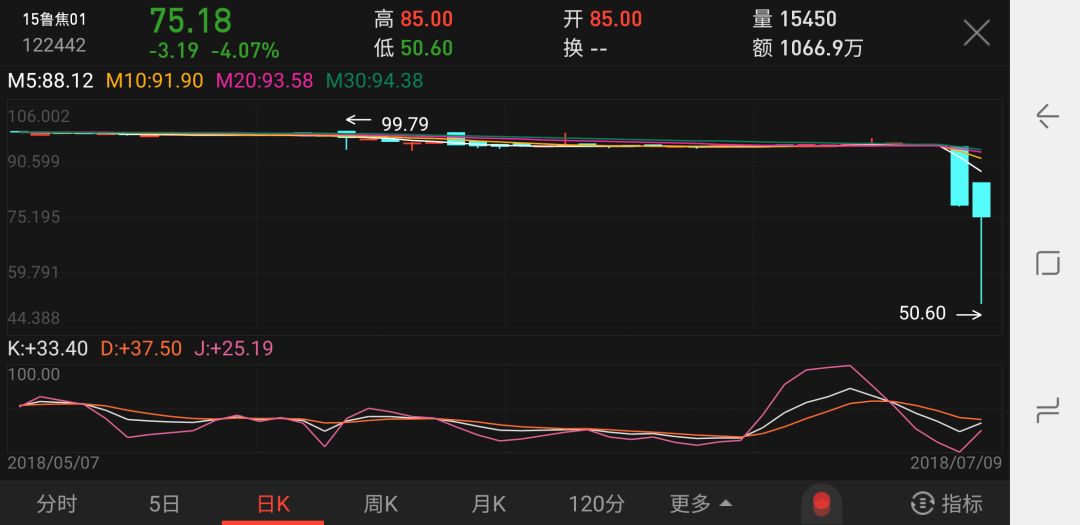
Task: Tap the J:+25.19 indicator value
Action: coord(233,348)
